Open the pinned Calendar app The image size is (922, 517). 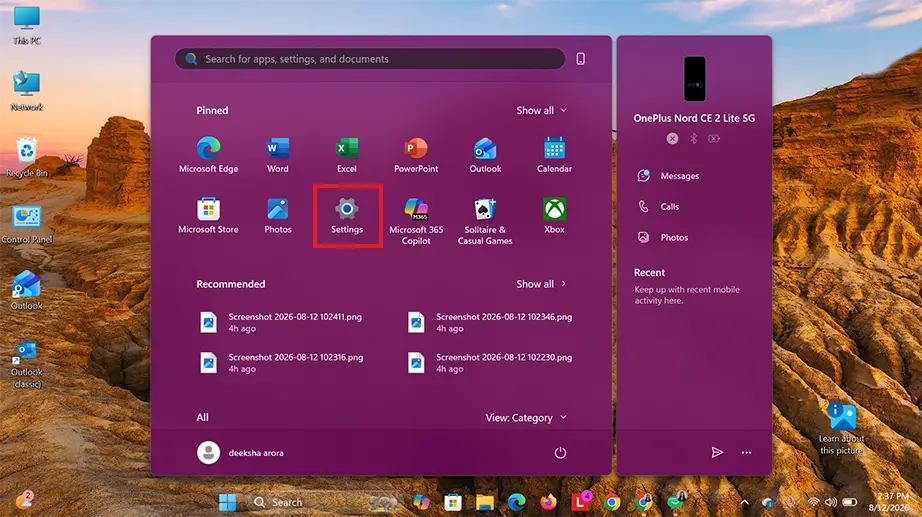click(554, 154)
